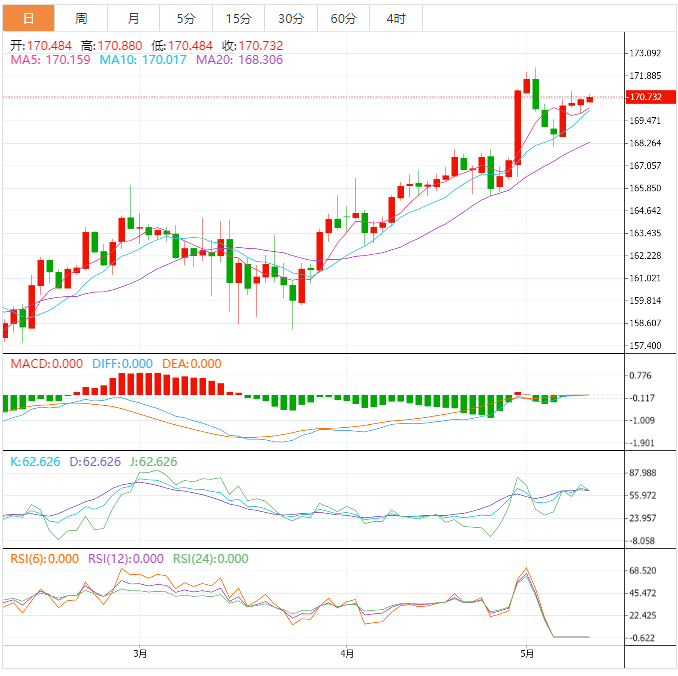Click the MACD: 0.000 legend label
The width and height of the screenshot is (678, 676).
(x=46, y=364)
